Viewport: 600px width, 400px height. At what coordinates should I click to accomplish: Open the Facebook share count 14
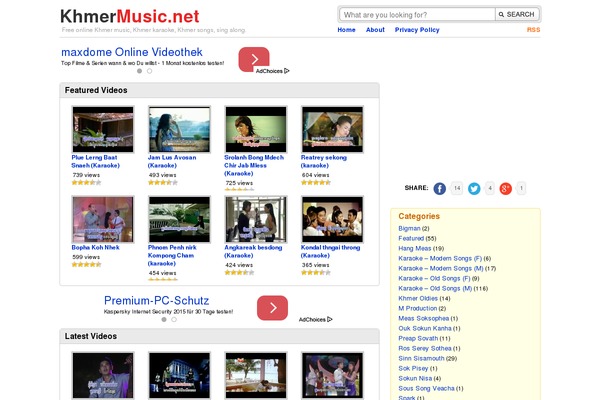click(457, 188)
